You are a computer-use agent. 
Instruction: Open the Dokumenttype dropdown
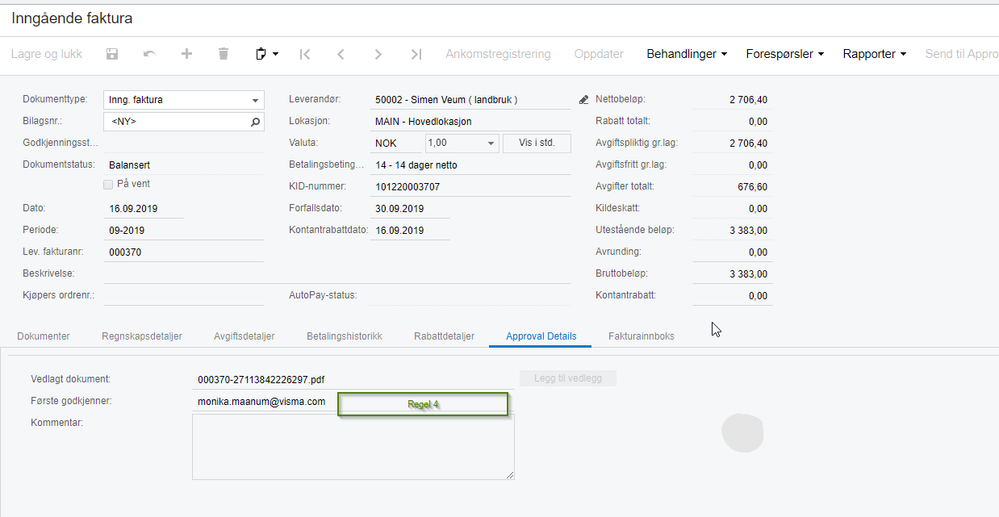pyautogui.click(x=255, y=100)
